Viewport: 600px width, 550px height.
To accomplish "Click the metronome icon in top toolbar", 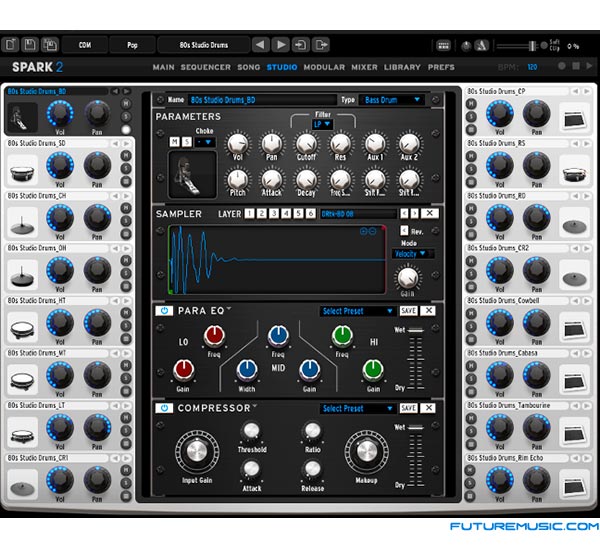I will (482, 46).
